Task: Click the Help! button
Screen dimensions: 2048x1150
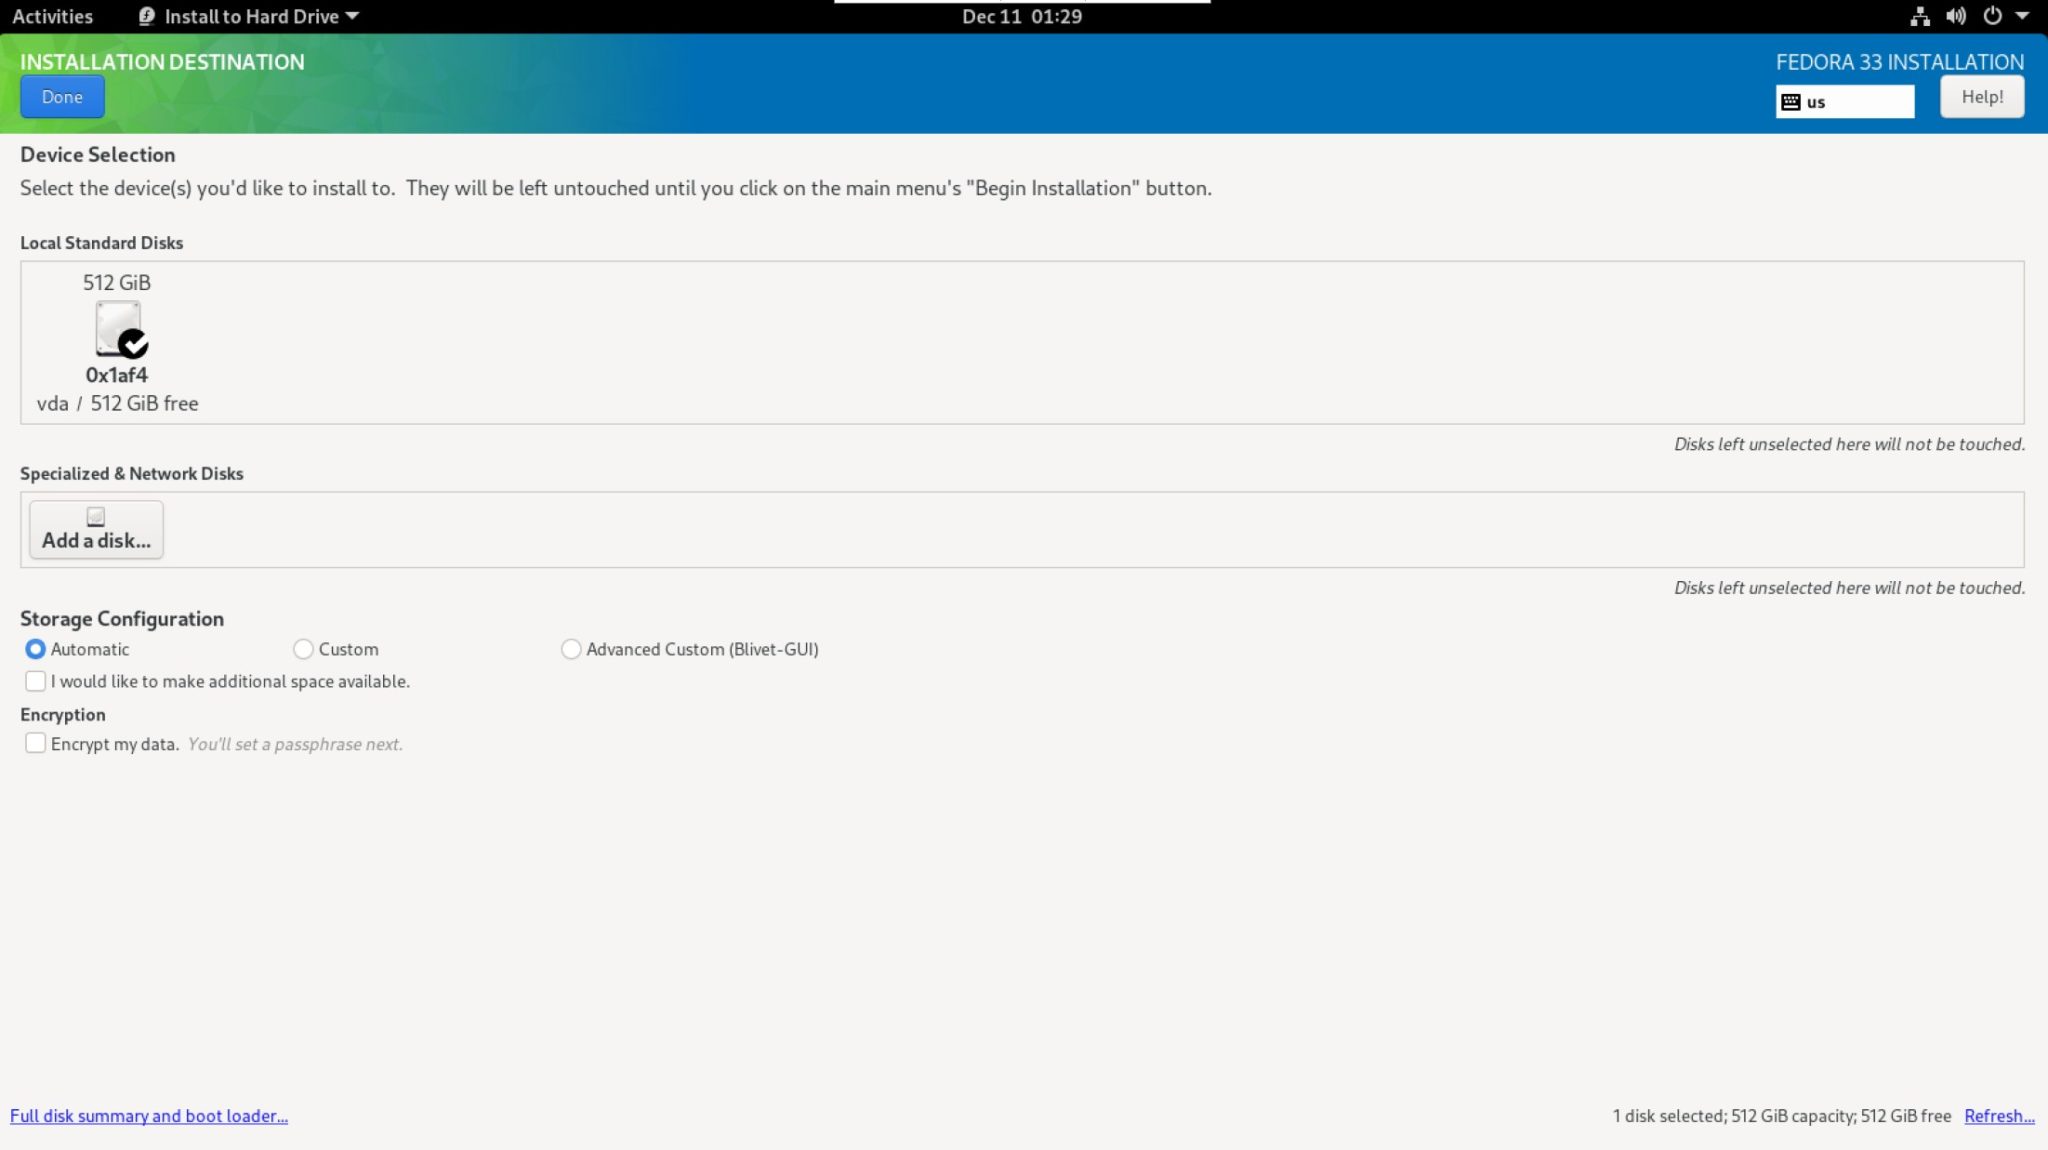Action: 1982,96
